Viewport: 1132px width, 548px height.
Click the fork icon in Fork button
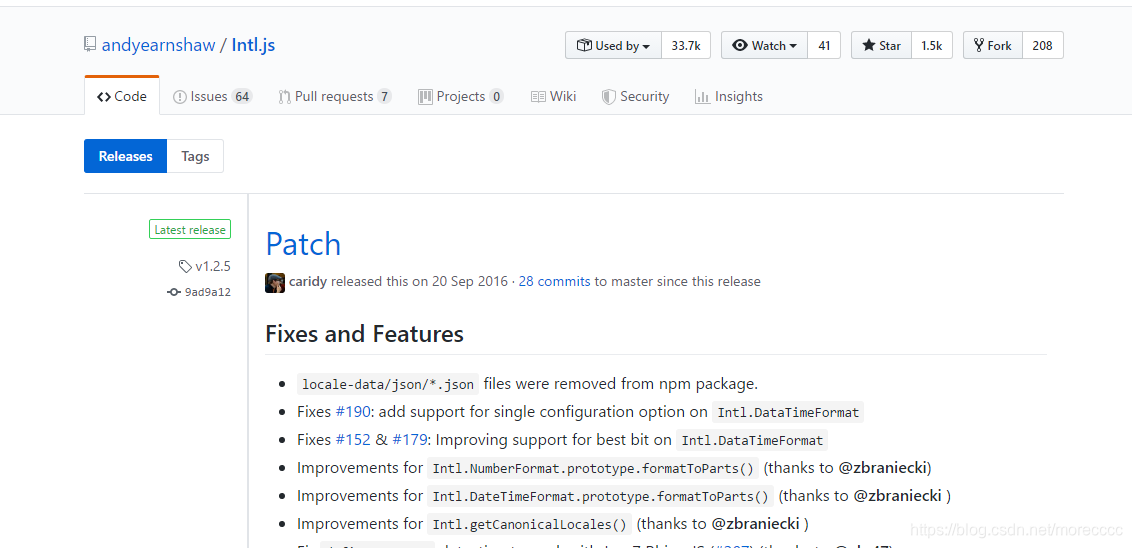979,45
